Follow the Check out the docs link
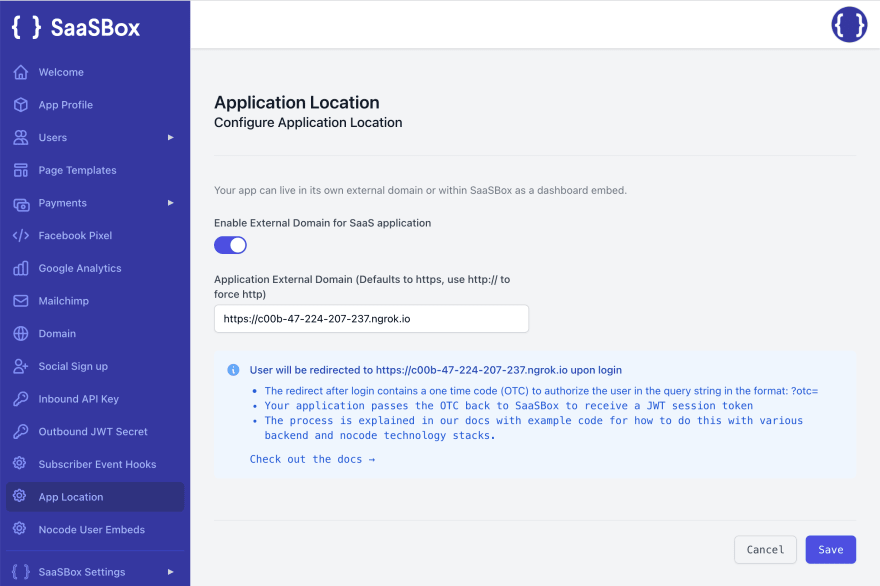The width and height of the screenshot is (880, 586). click(x=312, y=459)
